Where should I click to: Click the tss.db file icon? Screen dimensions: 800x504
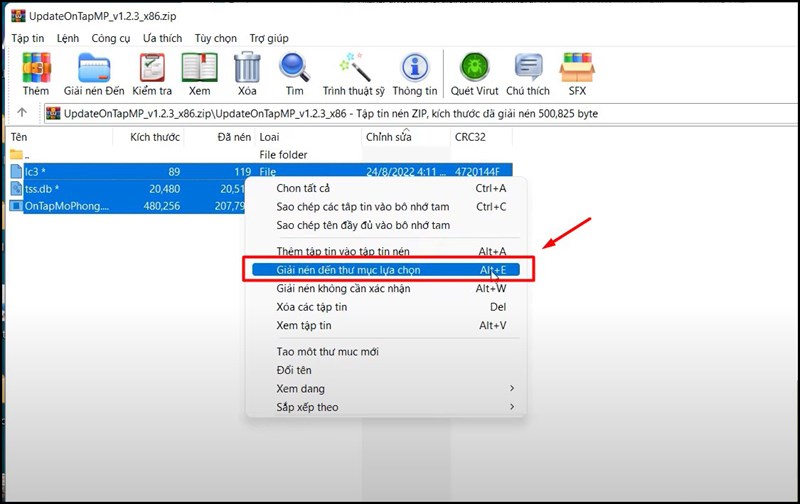pyautogui.click(x=16, y=189)
